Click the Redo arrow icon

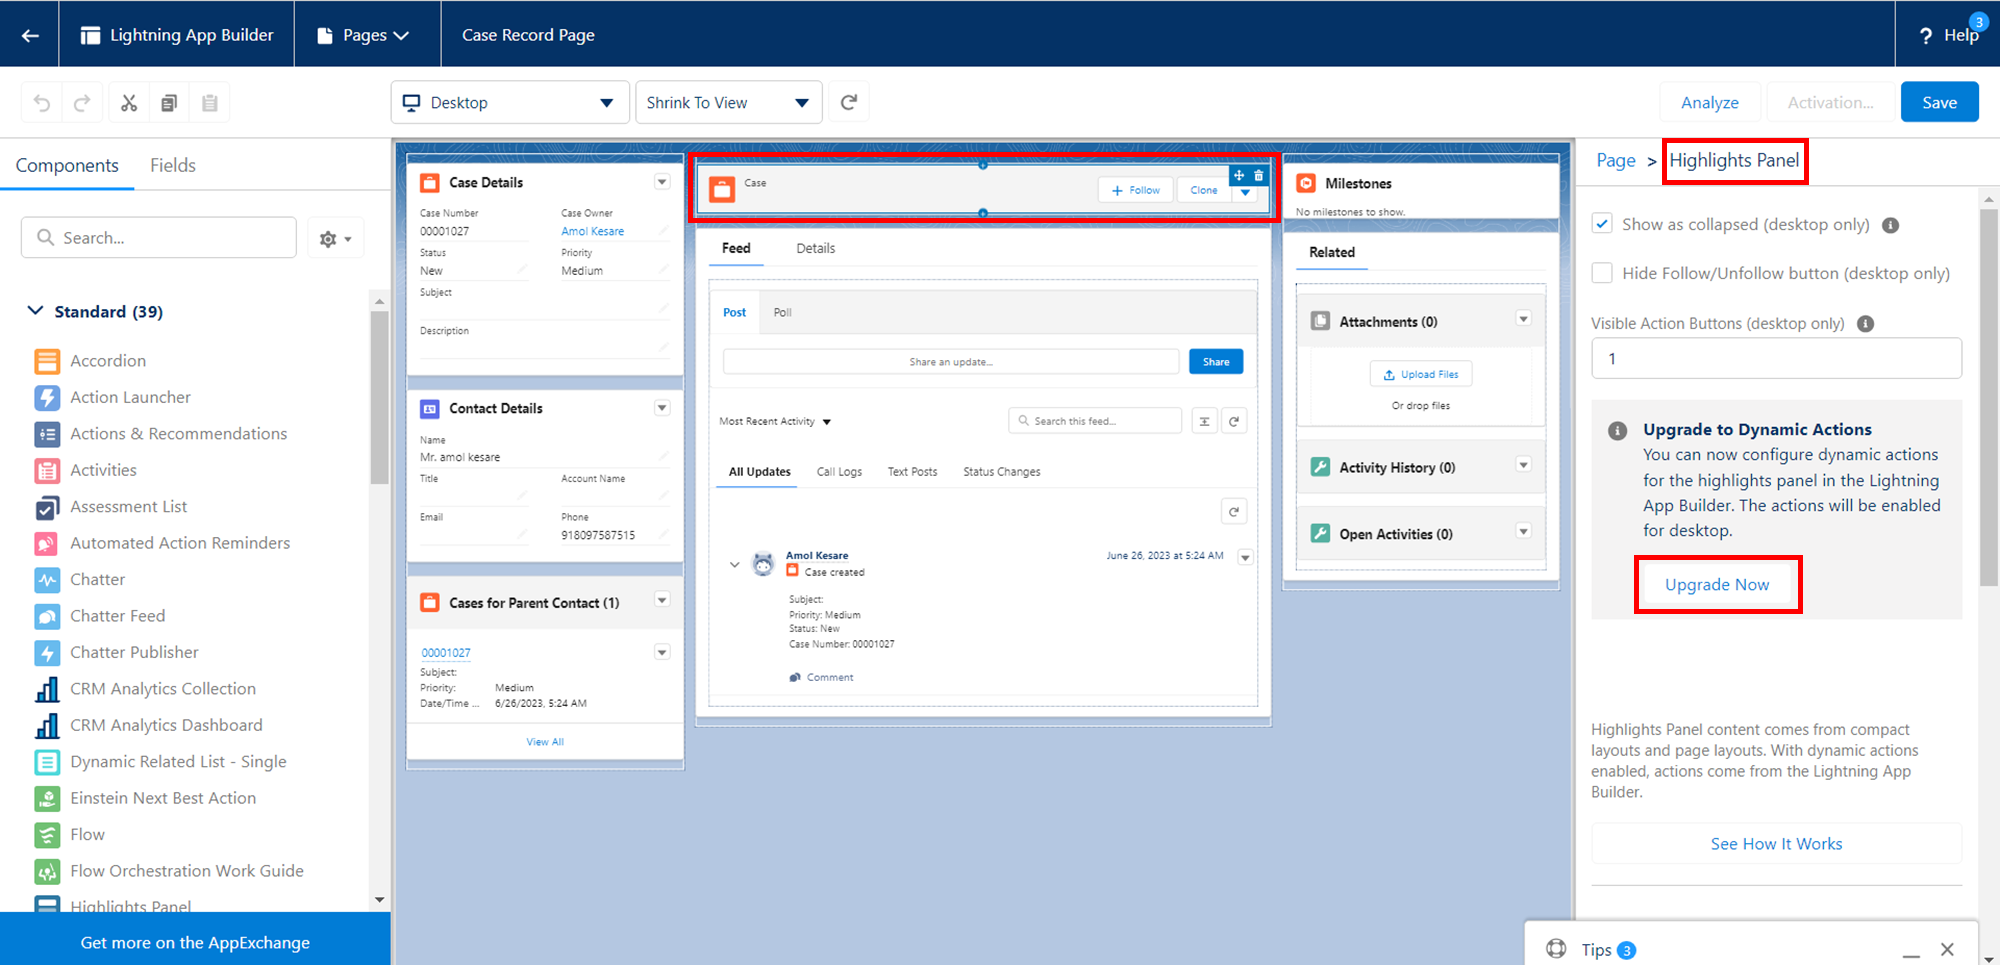(x=82, y=102)
